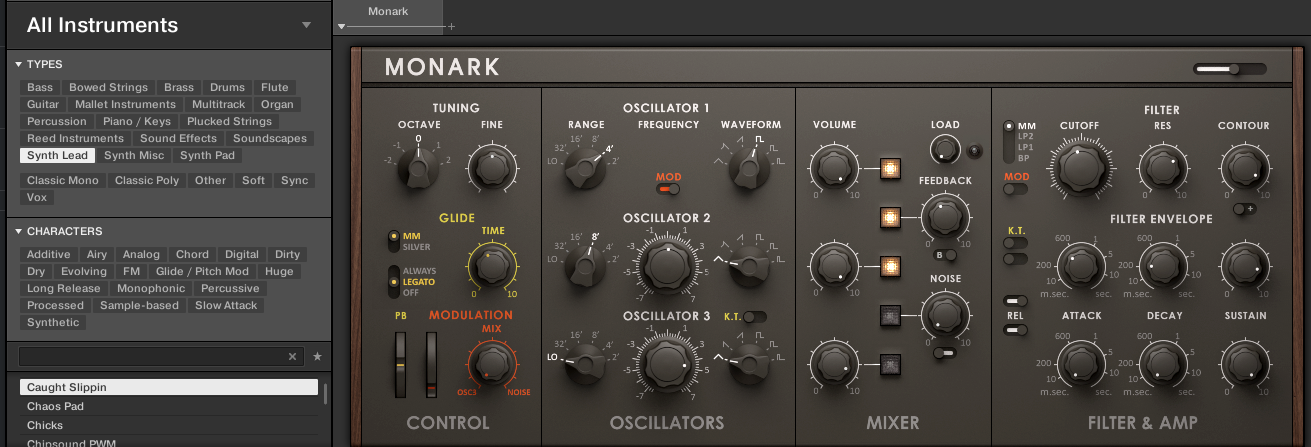Select the Sample-based character tag
This screenshot has width=1311, height=447.
138,306
